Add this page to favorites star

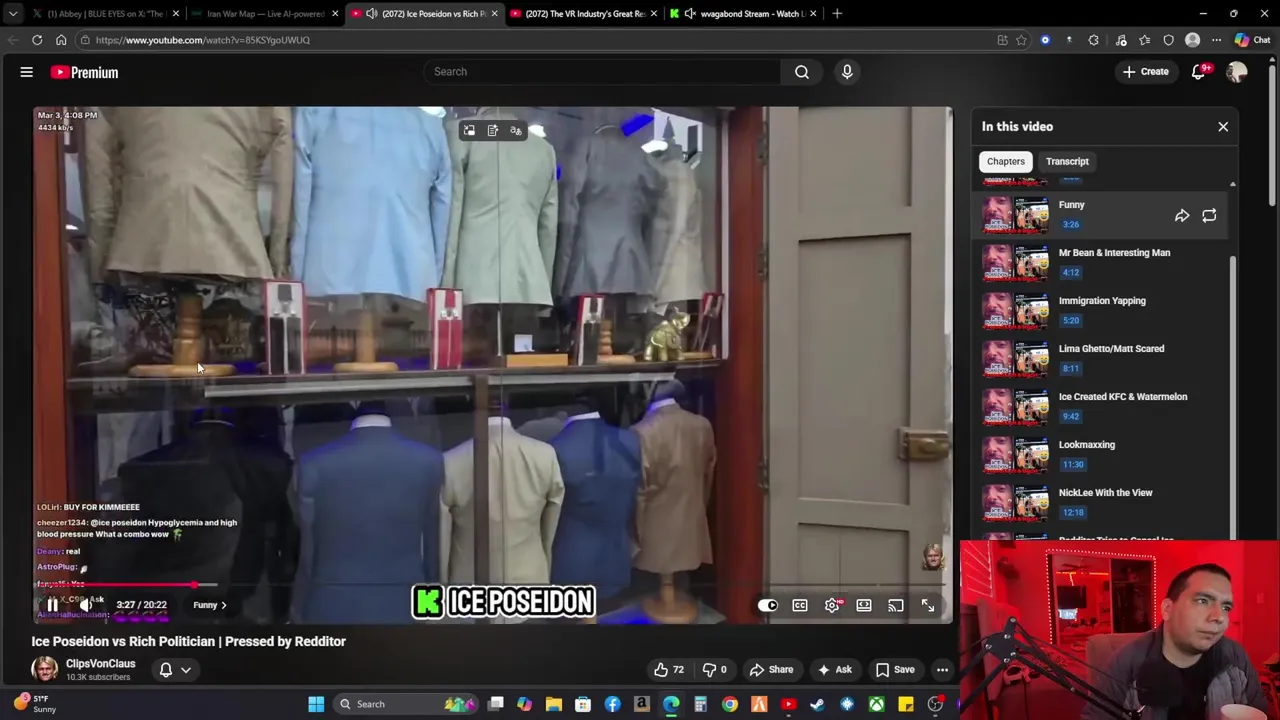click(1021, 40)
